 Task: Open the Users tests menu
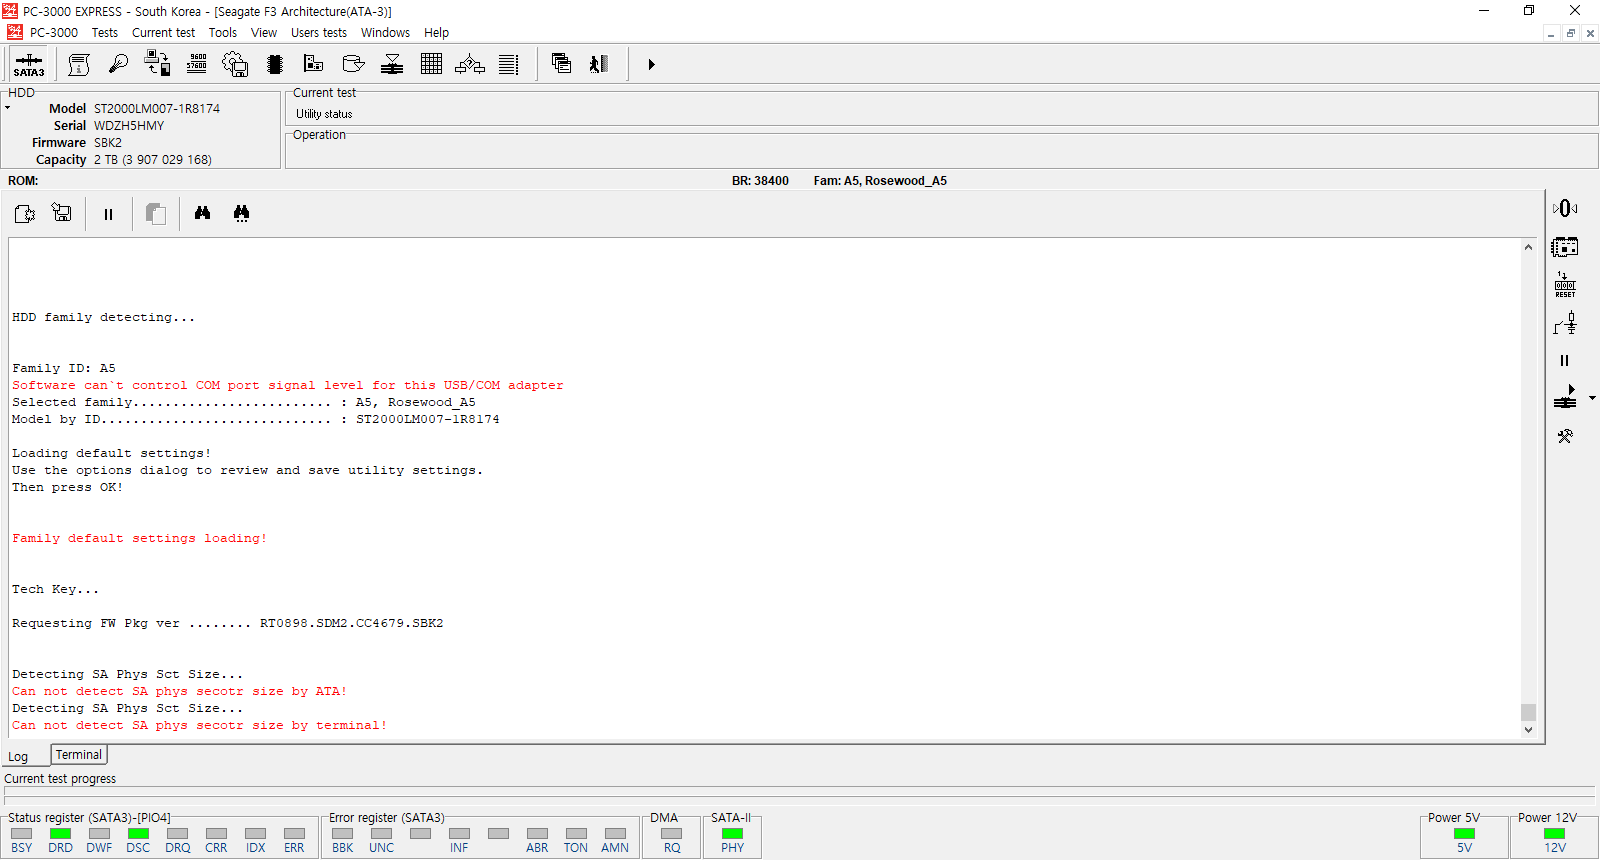(x=319, y=33)
